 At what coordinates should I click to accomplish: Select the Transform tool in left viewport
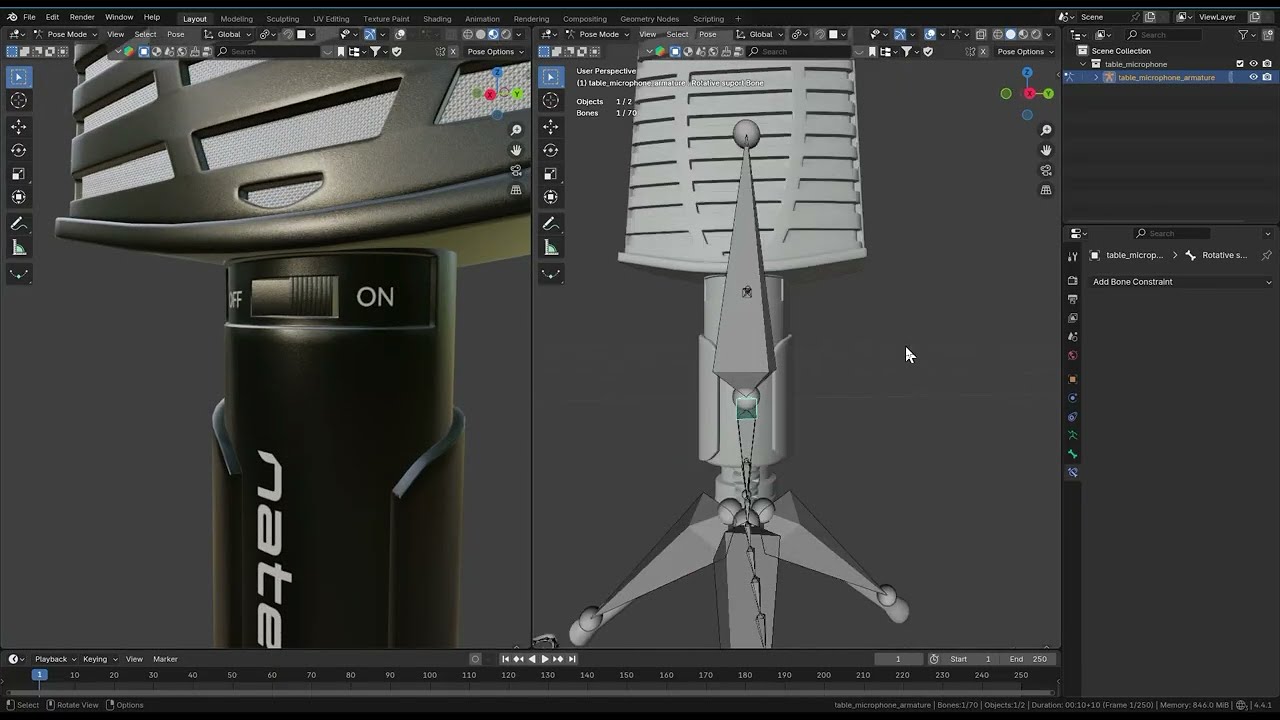19,197
